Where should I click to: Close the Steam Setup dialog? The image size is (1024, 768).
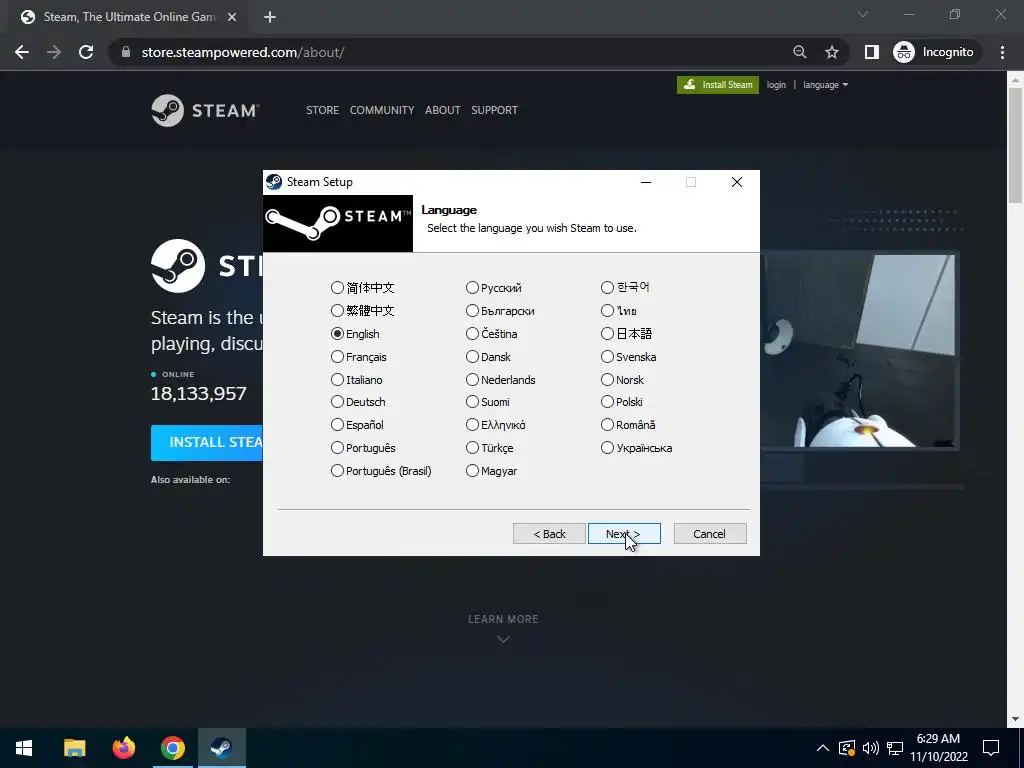(737, 182)
